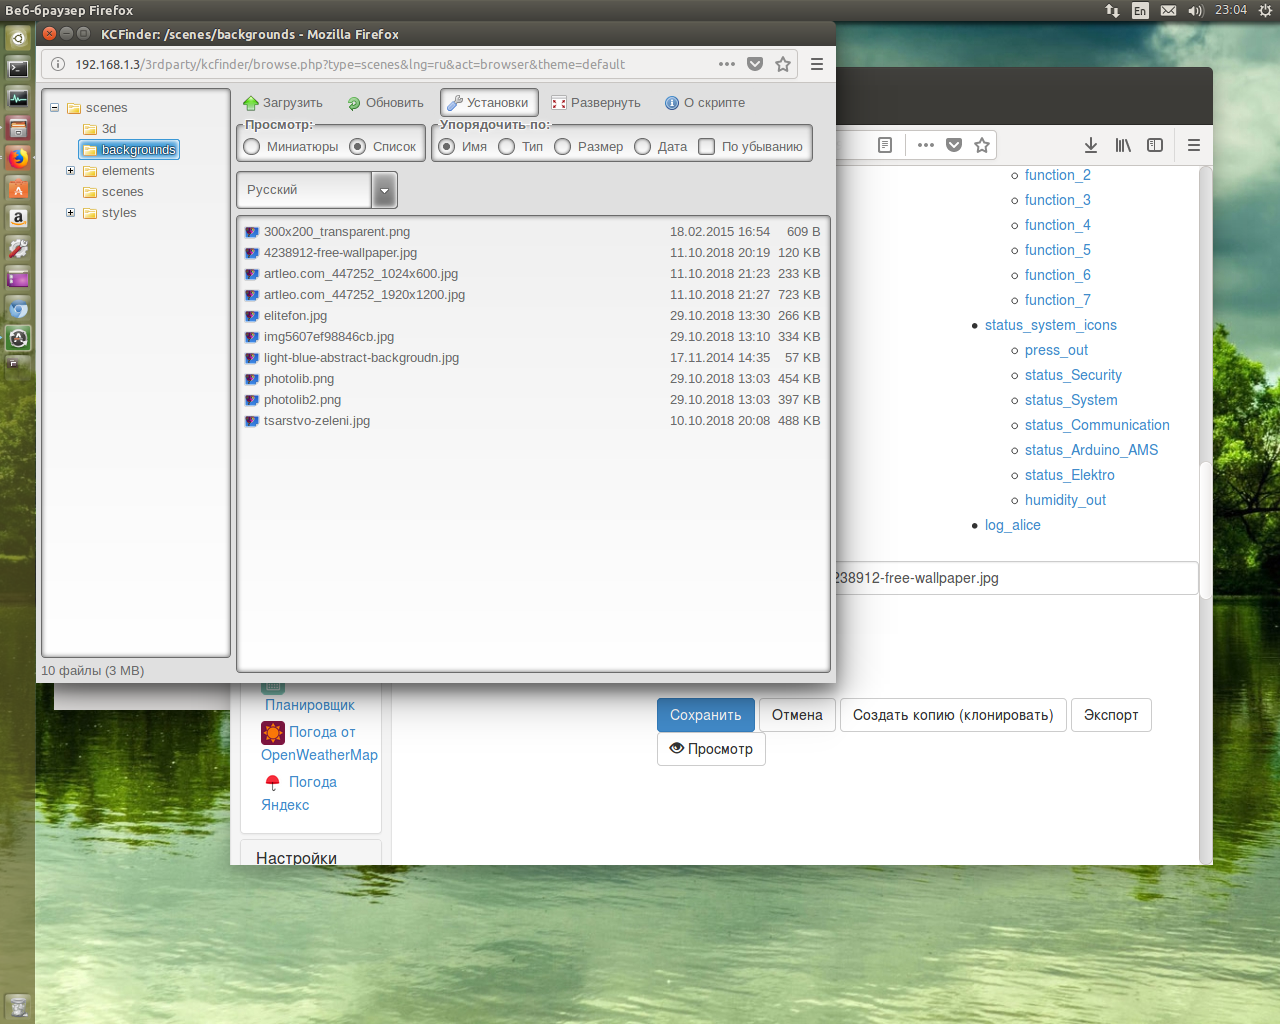The height and width of the screenshot is (1024, 1280).
Task: Open the photolib2.png file entry
Action: click(x=302, y=400)
